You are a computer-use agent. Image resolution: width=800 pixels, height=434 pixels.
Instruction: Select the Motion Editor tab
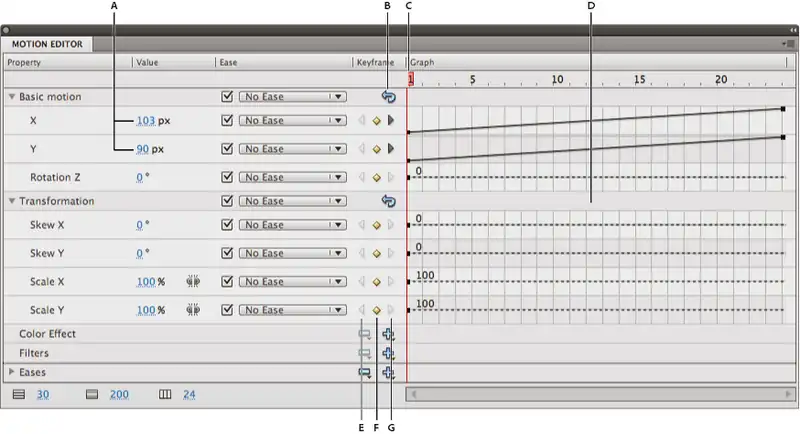coord(47,44)
